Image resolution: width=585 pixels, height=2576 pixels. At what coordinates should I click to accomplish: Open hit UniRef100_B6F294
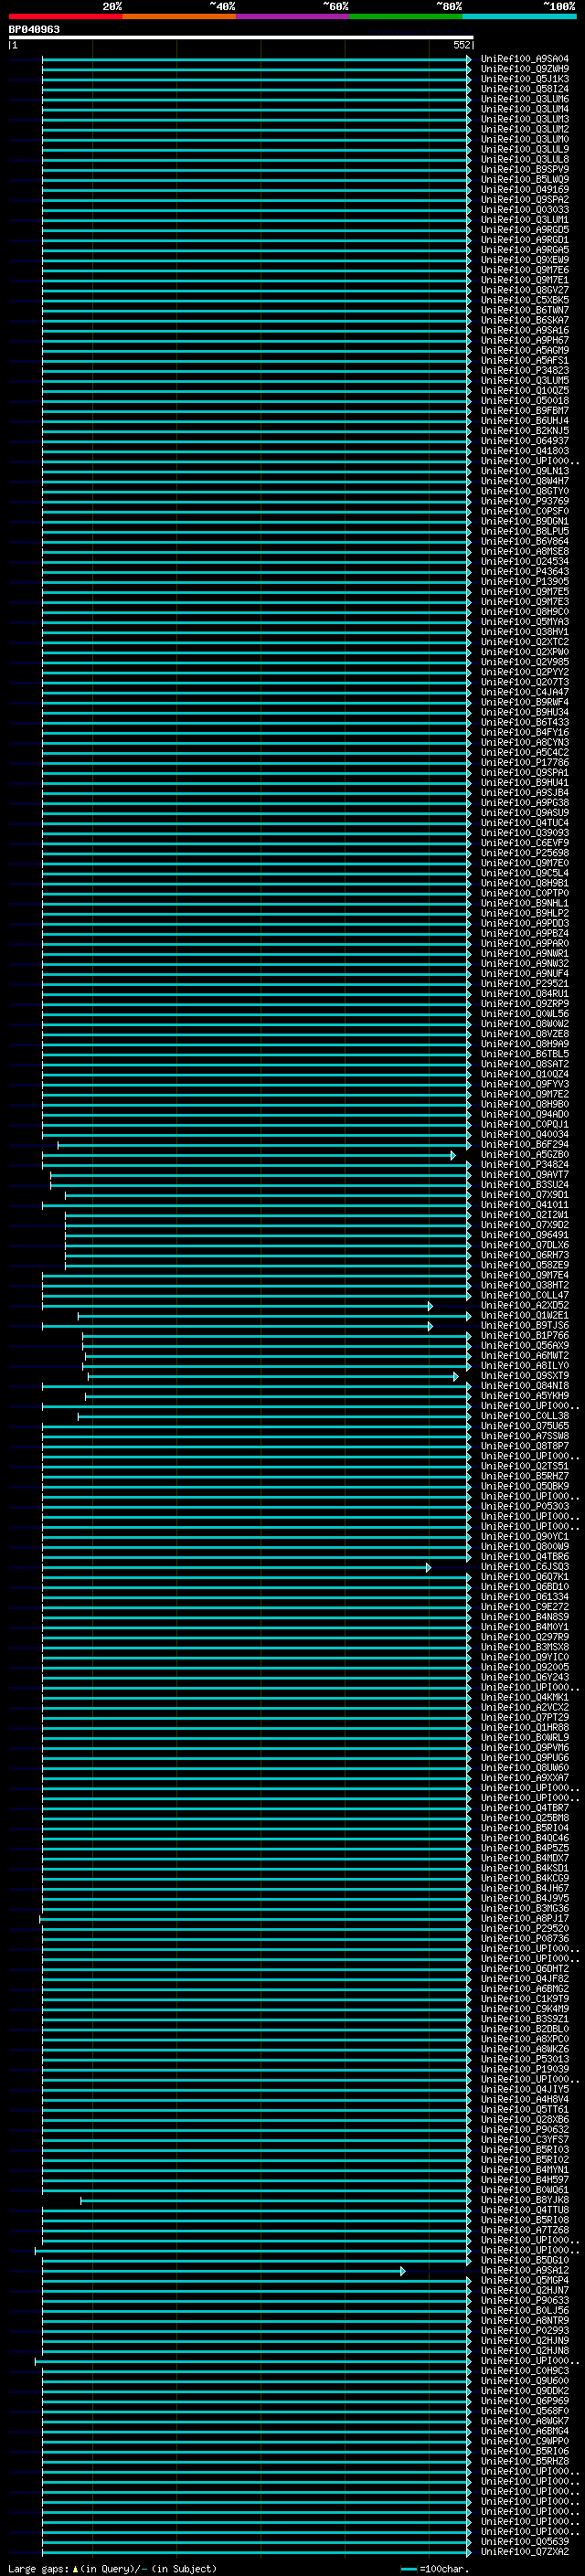pyautogui.click(x=525, y=1144)
